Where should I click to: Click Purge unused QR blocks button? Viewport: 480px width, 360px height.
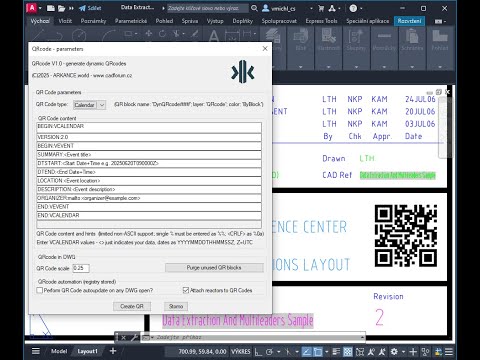214,268
